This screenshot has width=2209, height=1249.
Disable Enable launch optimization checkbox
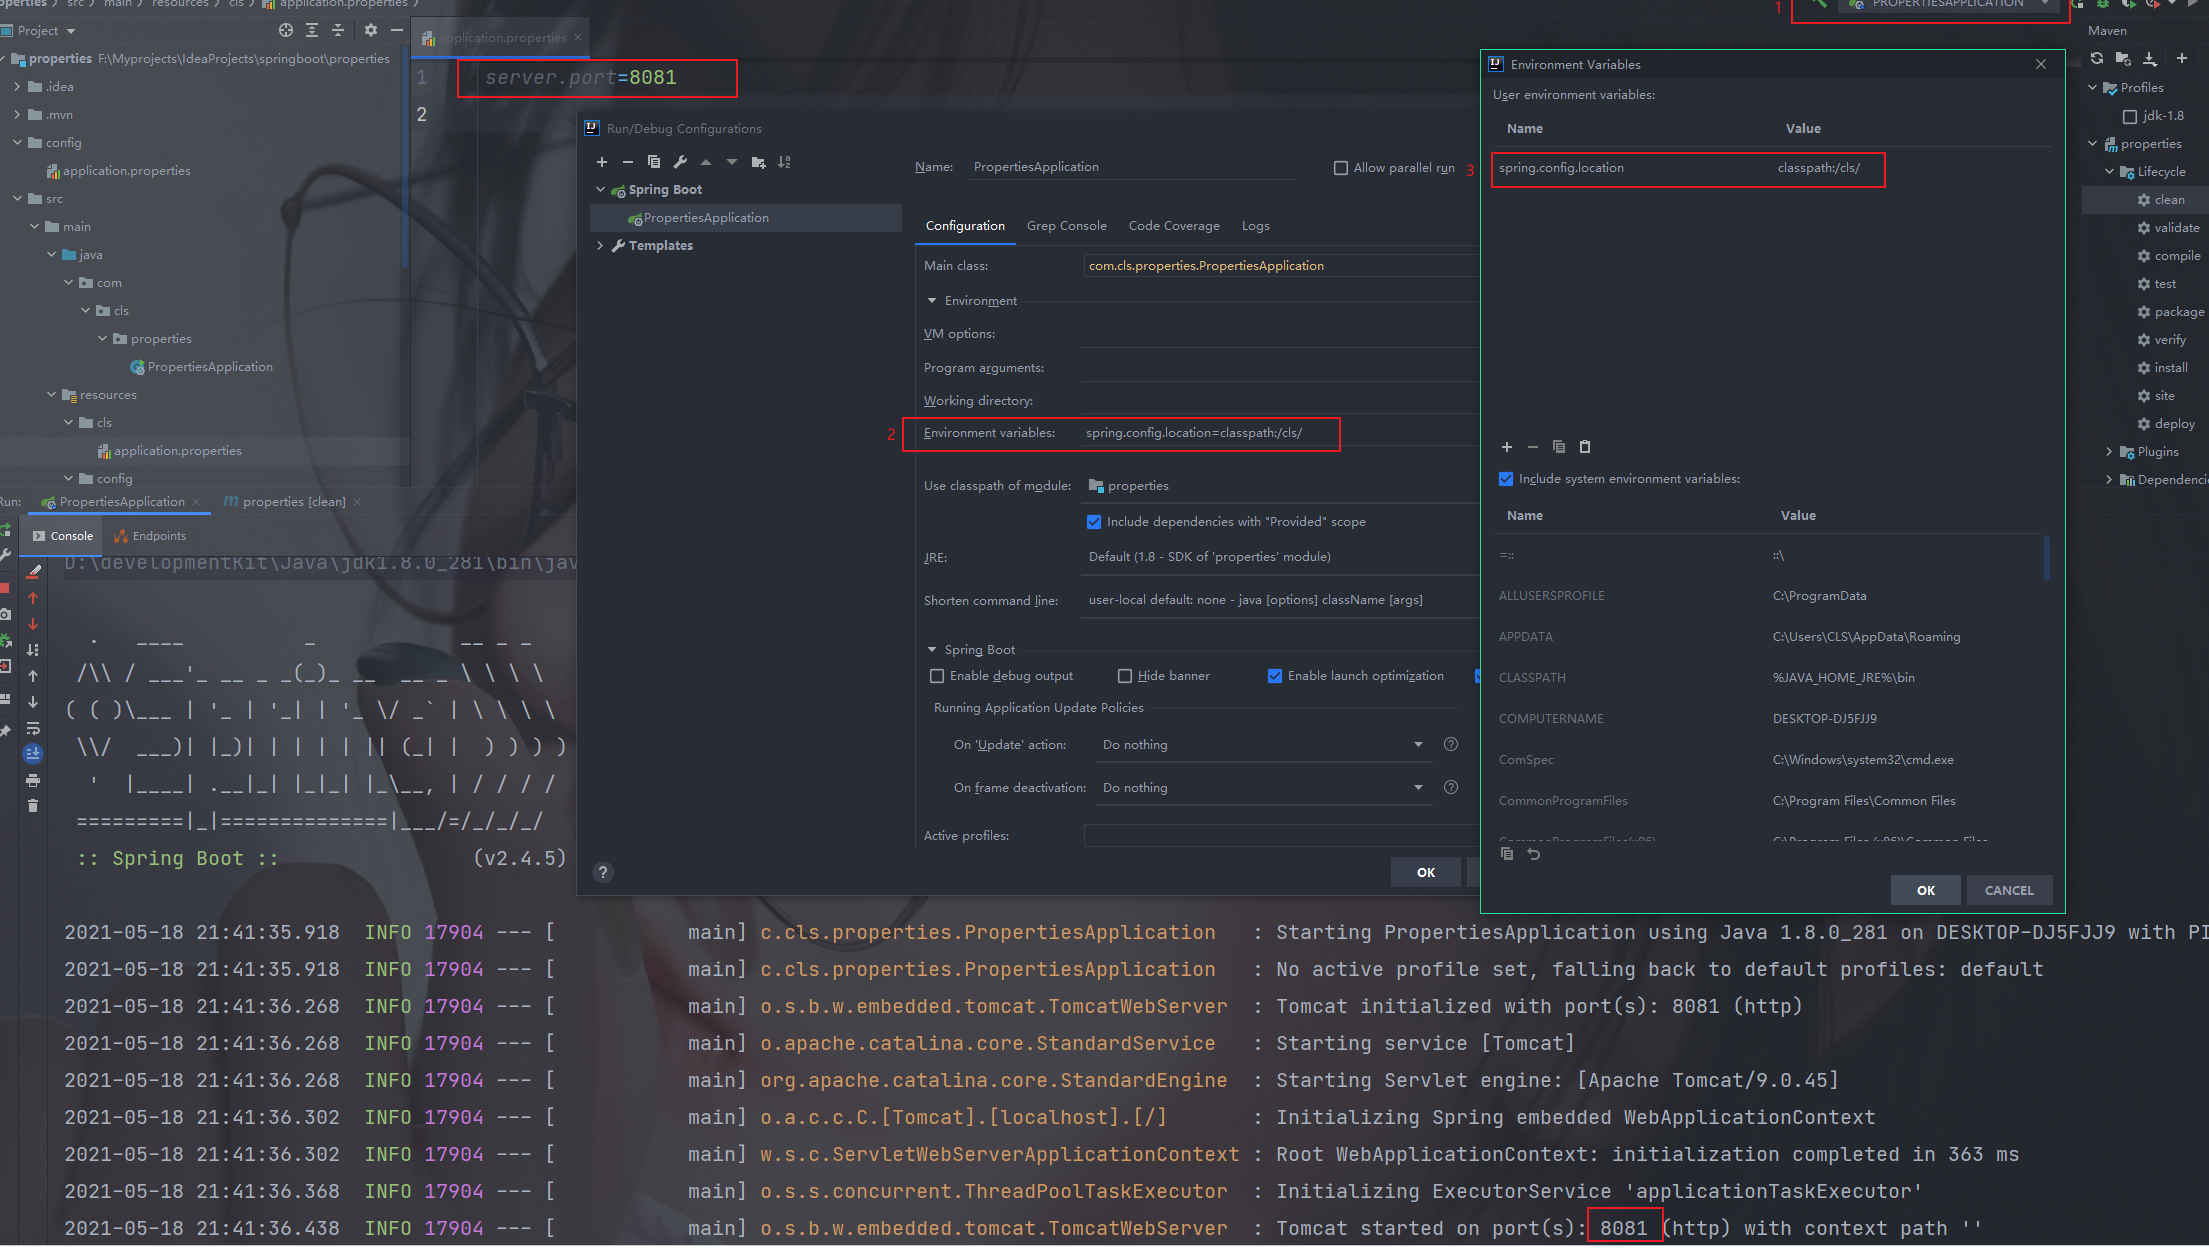1275,676
